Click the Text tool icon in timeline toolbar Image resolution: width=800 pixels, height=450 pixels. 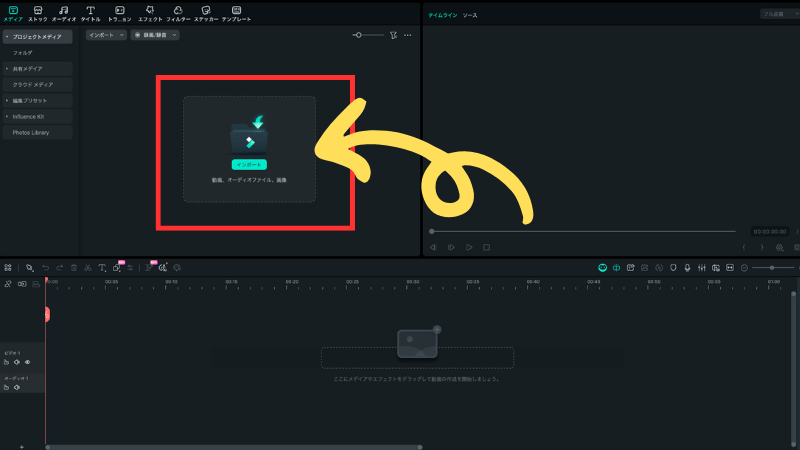pyautogui.click(x=102, y=268)
